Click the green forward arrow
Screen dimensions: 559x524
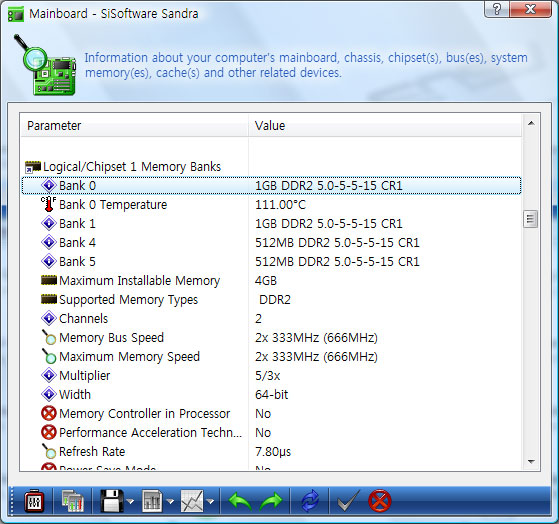pyautogui.click(x=271, y=501)
